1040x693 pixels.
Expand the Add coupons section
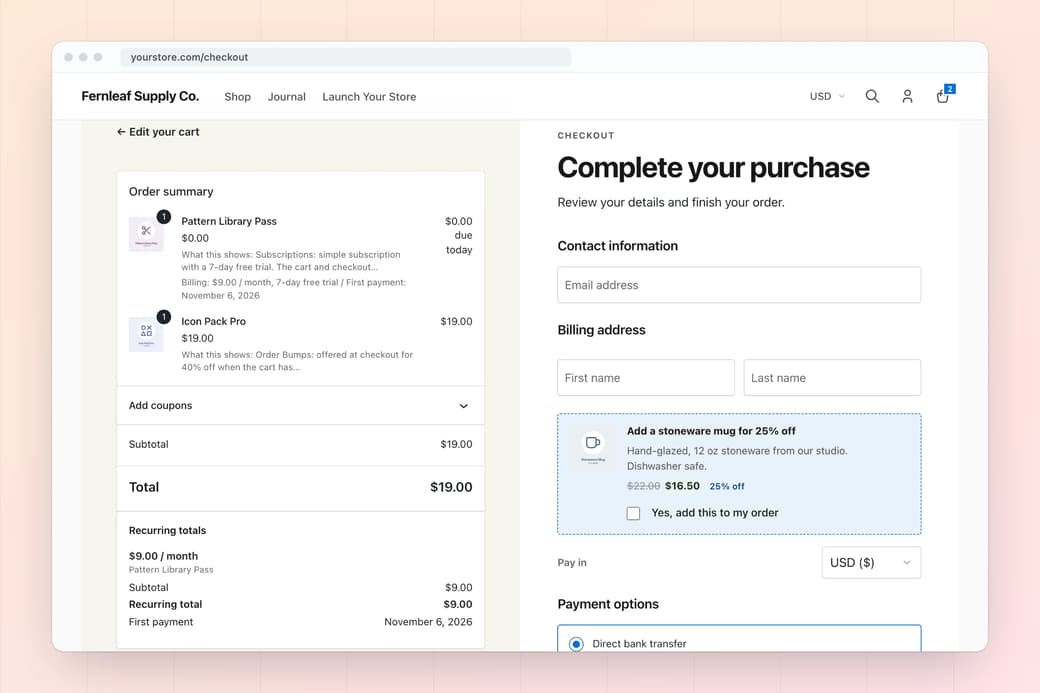pos(300,405)
